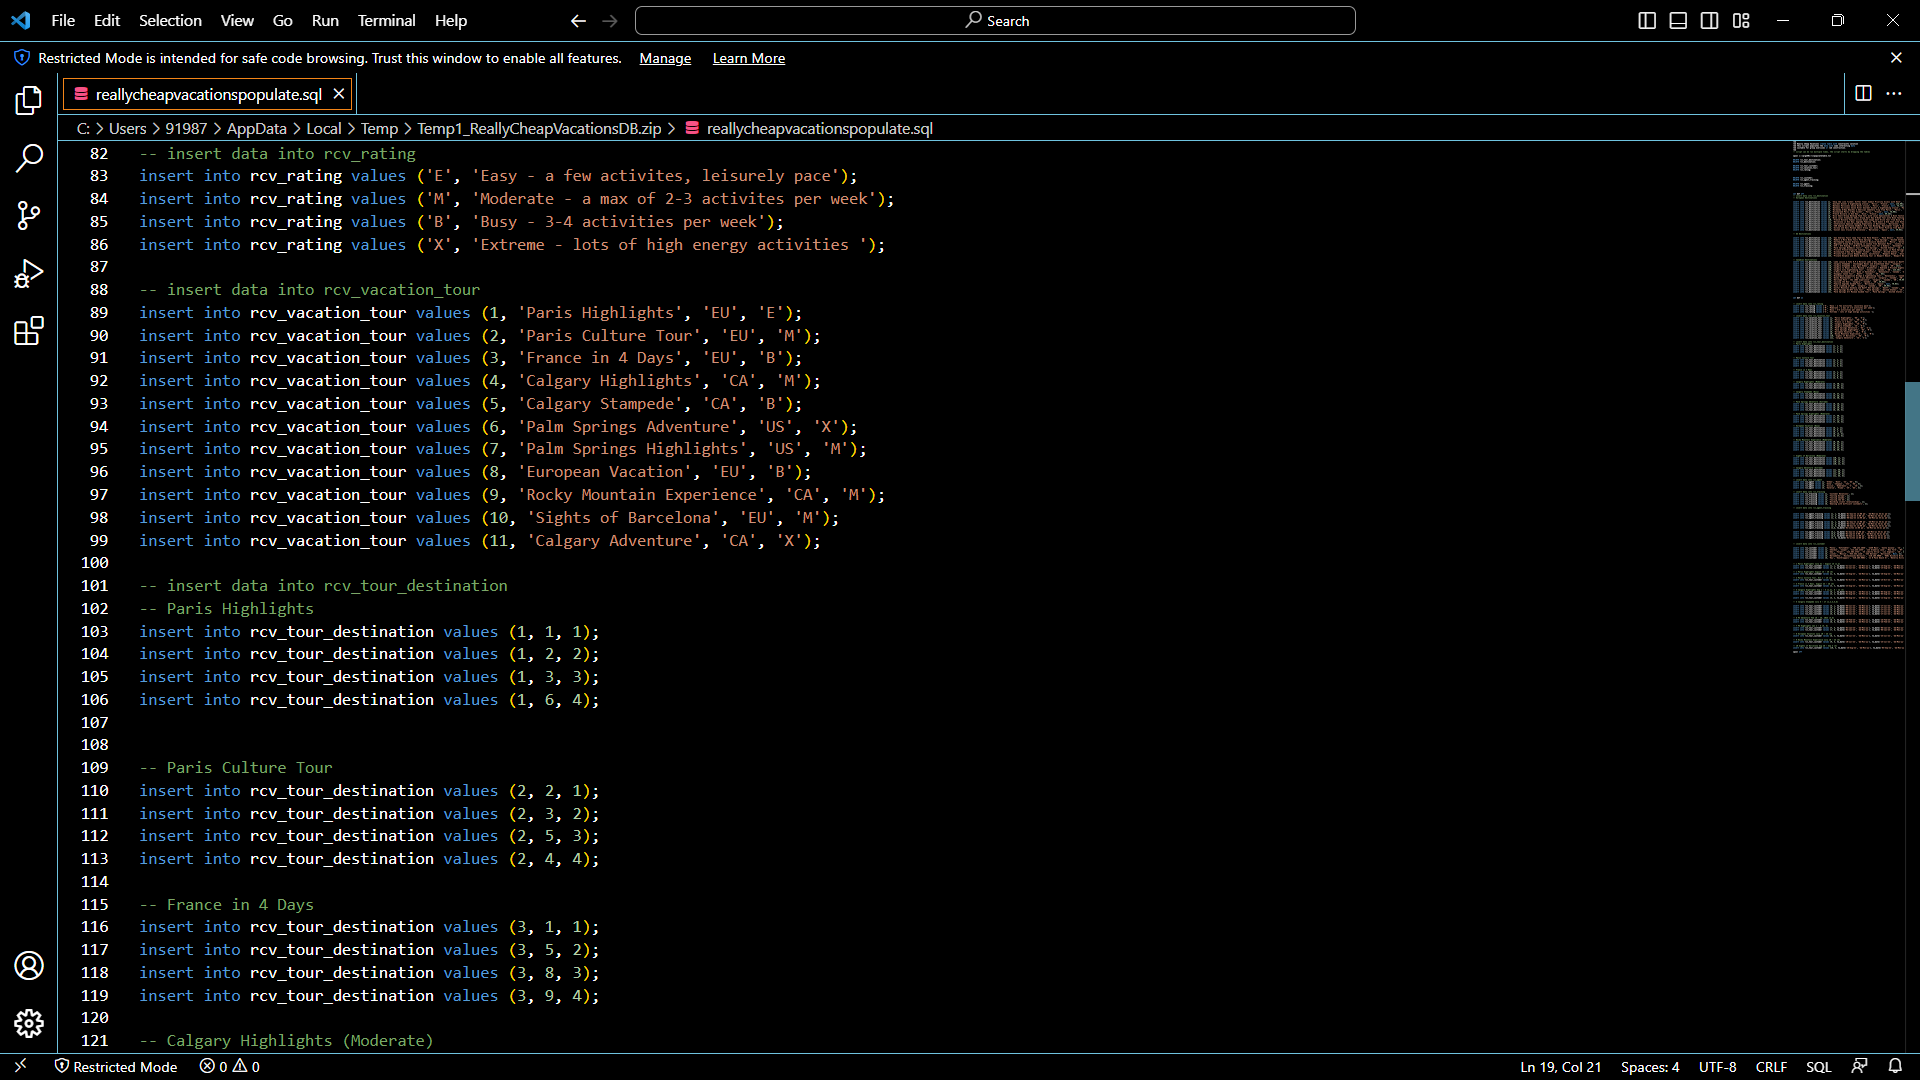Toggle the primary side bar layout button
The image size is (1920, 1080).
(x=1647, y=20)
